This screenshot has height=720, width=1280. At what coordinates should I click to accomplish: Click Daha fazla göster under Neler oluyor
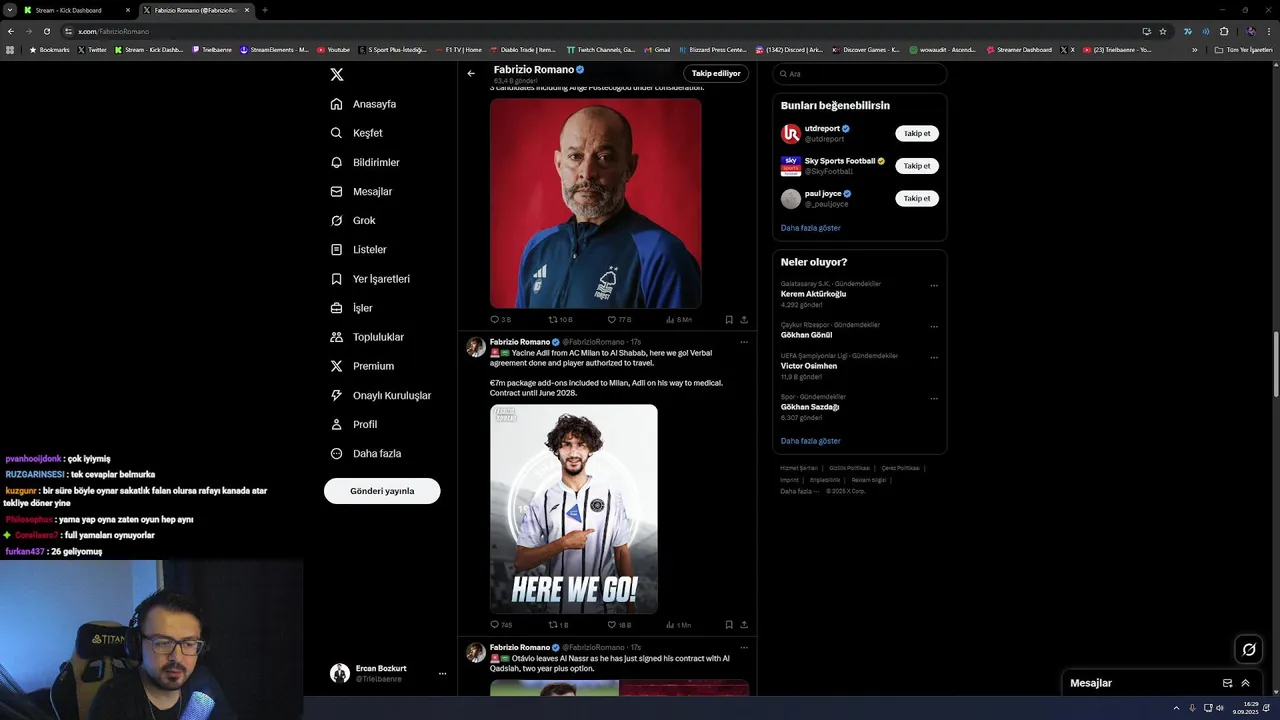click(x=811, y=441)
